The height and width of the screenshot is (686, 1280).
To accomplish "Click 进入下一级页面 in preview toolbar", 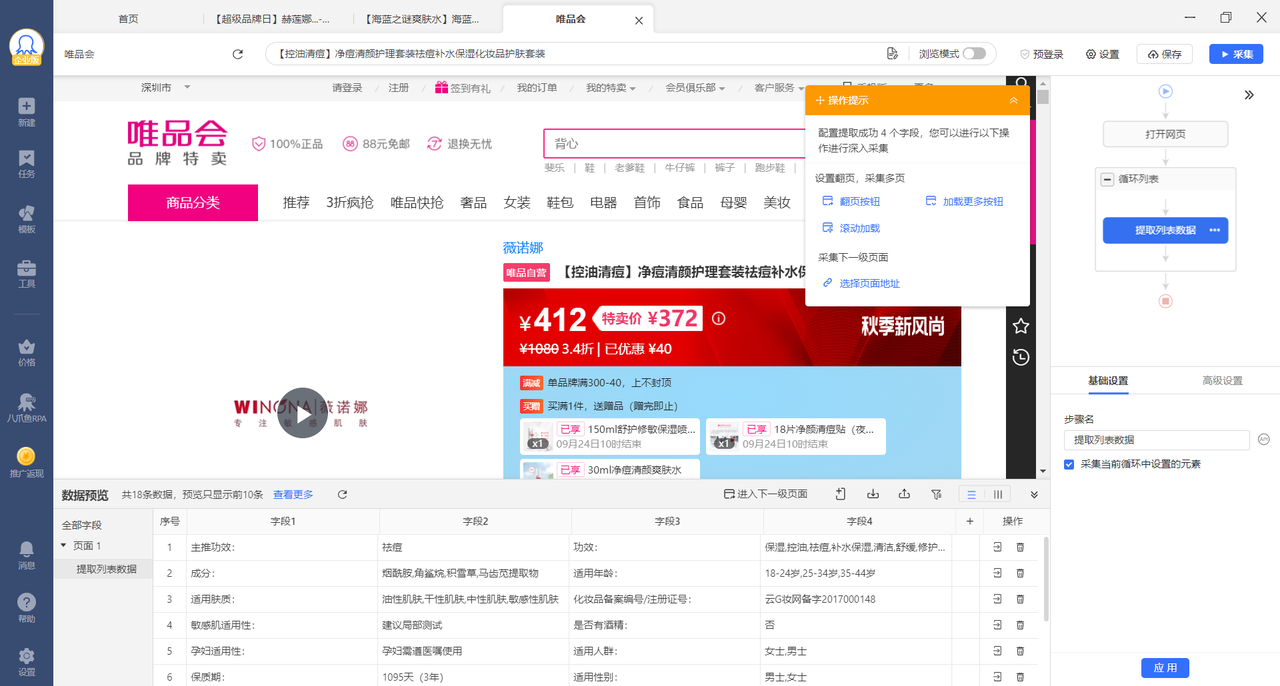I will (x=765, y=494).
